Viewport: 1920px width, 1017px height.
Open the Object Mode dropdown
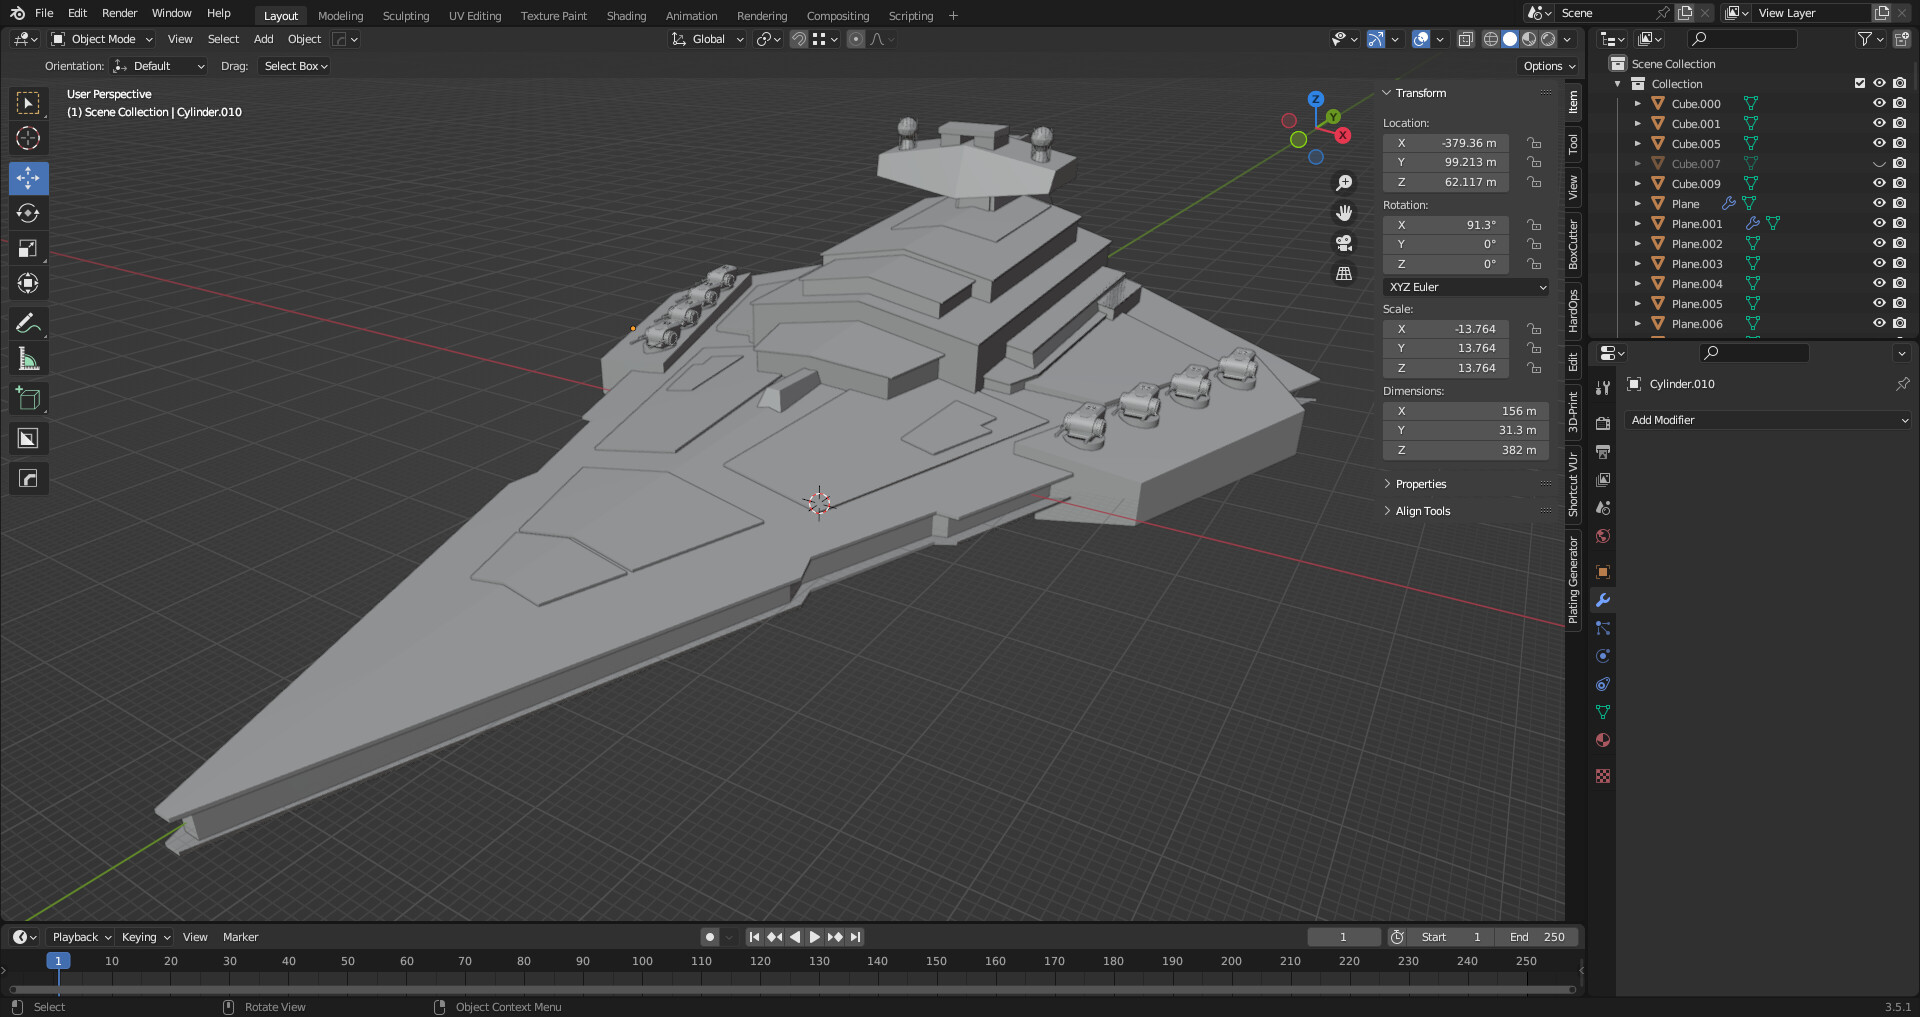(102, 39)
